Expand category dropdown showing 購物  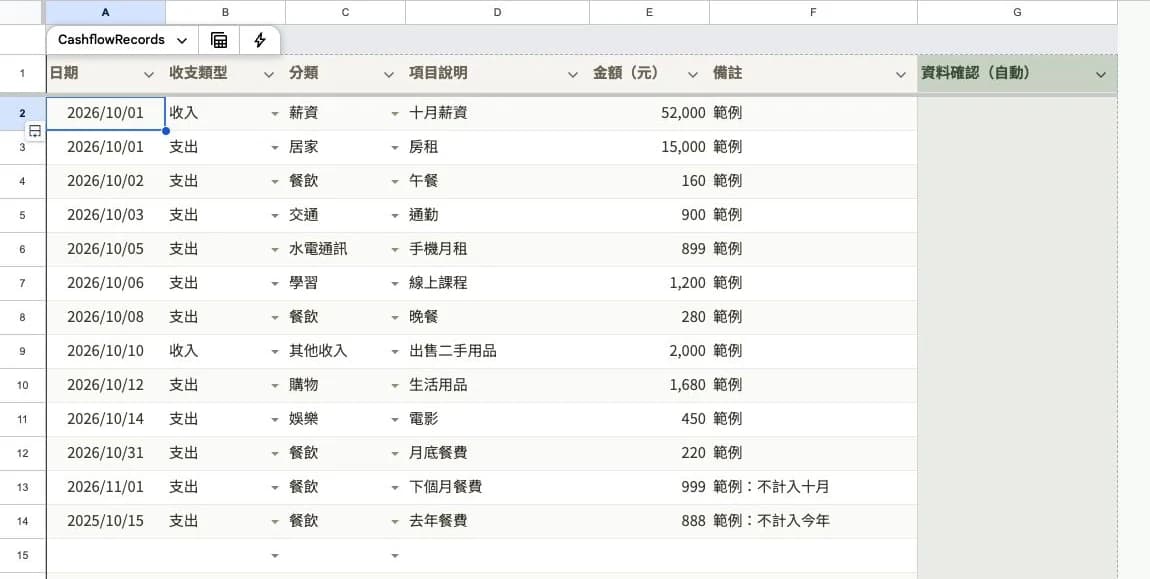(395, 385)
